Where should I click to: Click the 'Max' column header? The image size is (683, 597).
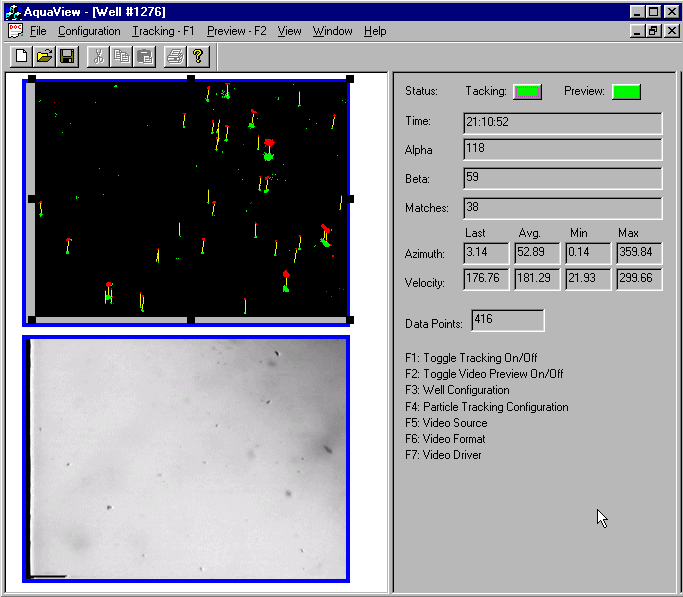point(628,233)
